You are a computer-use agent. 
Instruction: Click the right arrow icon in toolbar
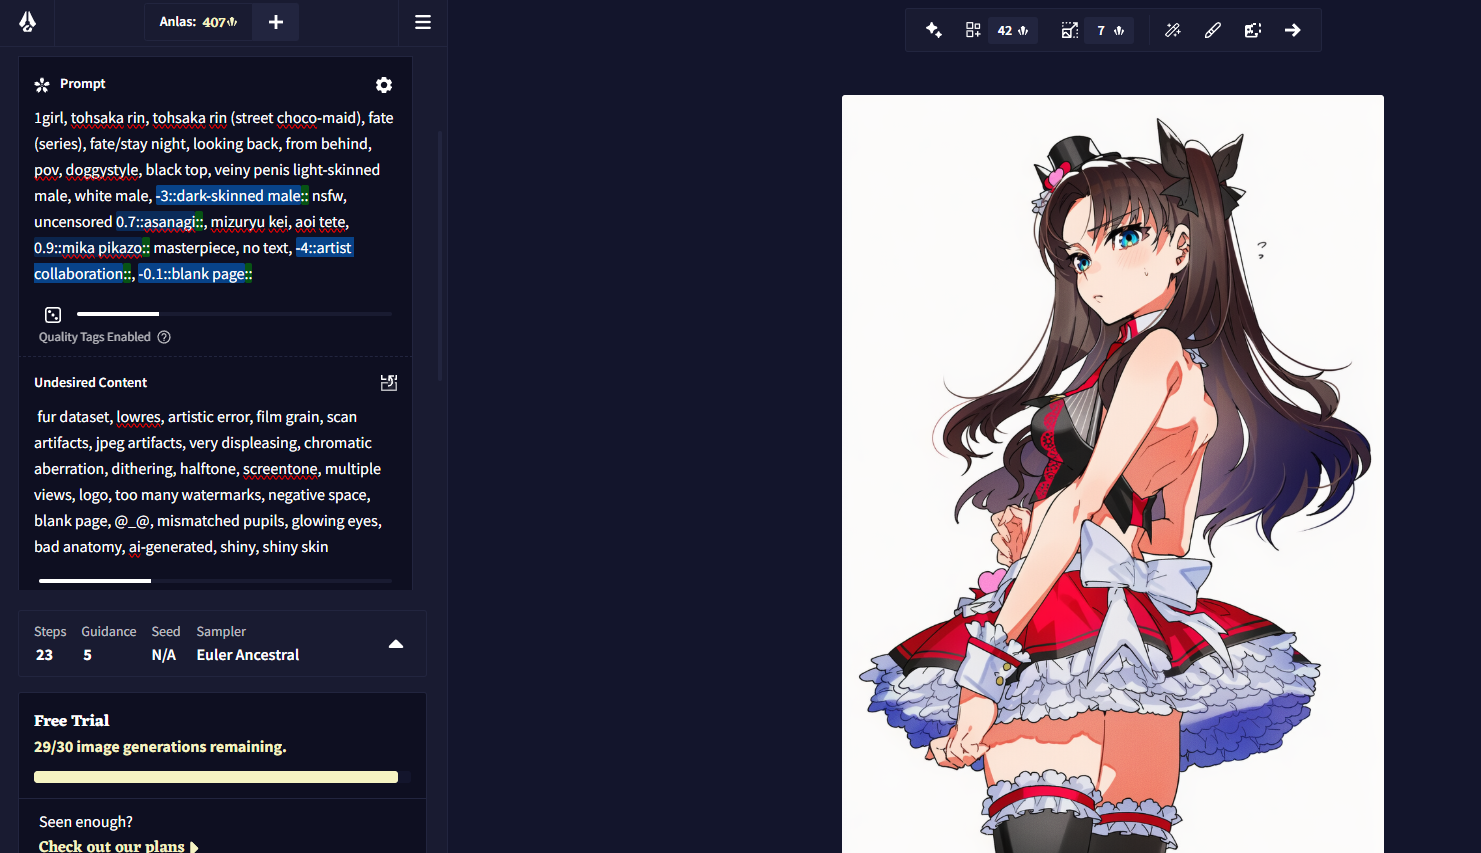[x=1293, y=30]
